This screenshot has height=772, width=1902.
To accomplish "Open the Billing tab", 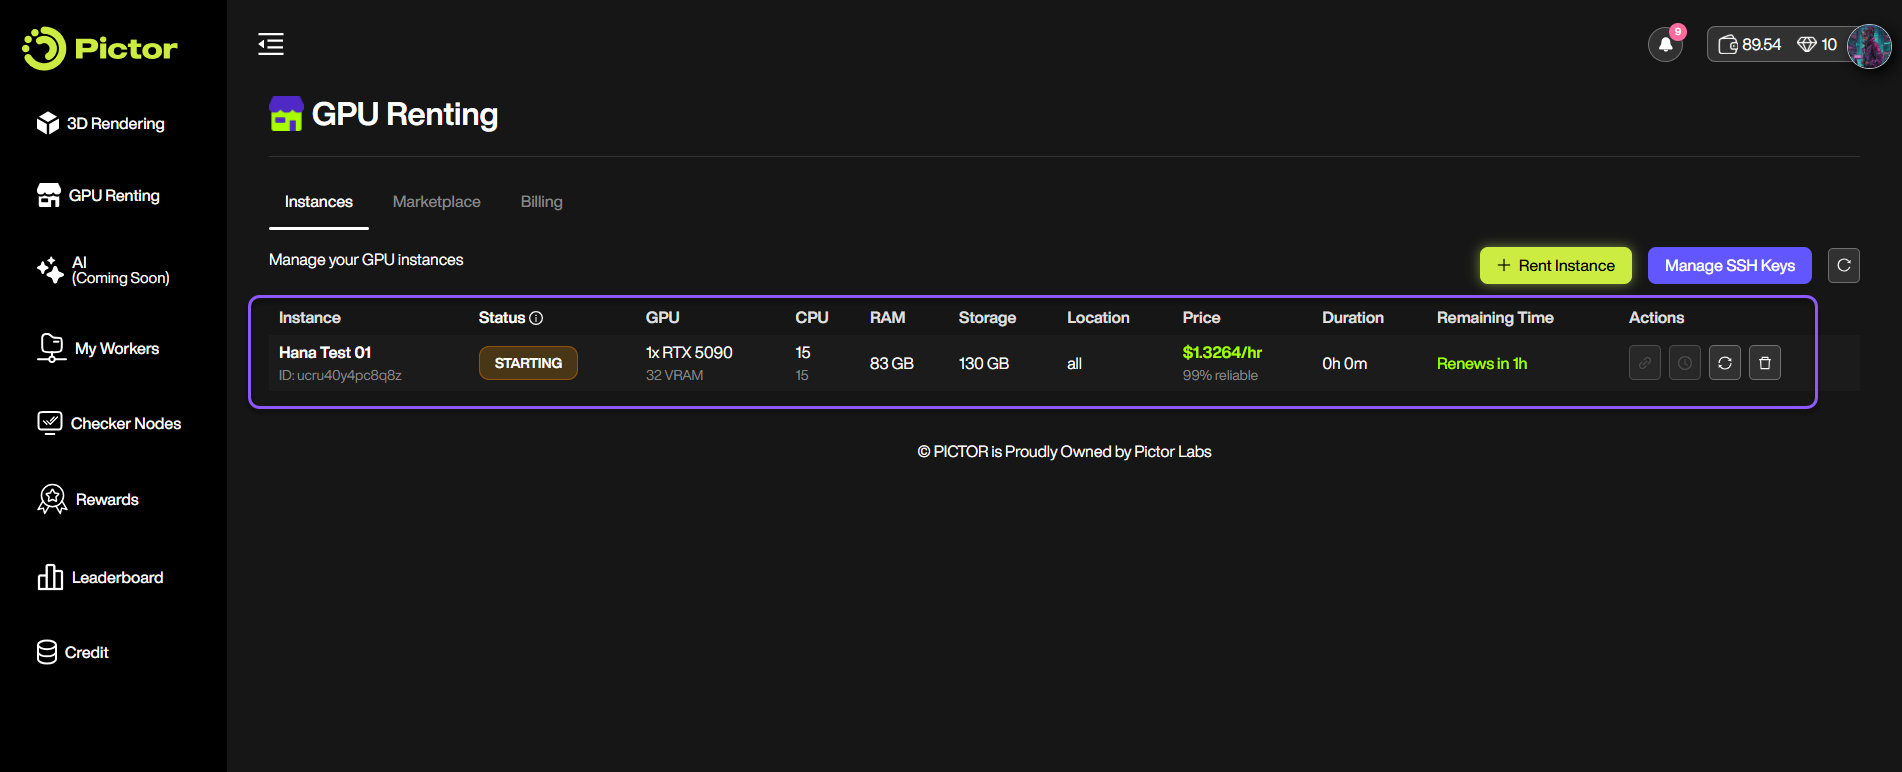I will click(541, 202).
